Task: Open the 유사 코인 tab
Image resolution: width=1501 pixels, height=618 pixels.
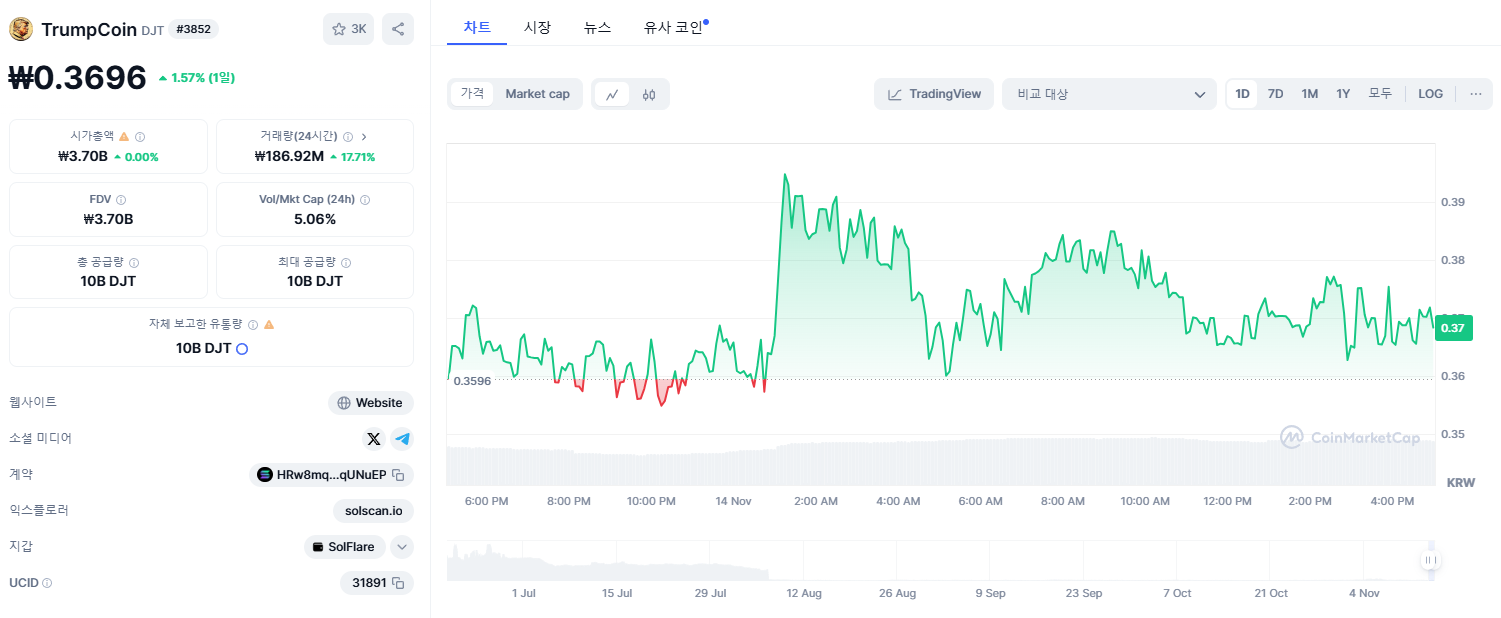Action: pyautogui.click(x=675, y=28)
